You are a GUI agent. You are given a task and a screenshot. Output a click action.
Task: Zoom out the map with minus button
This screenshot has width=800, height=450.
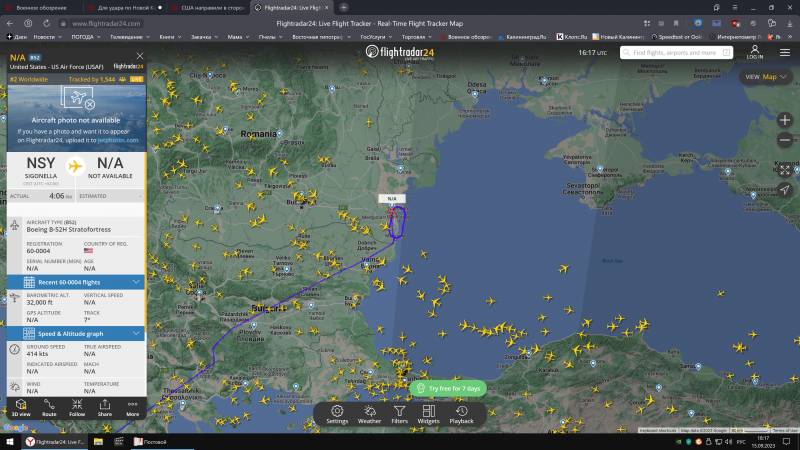point(785,140)
